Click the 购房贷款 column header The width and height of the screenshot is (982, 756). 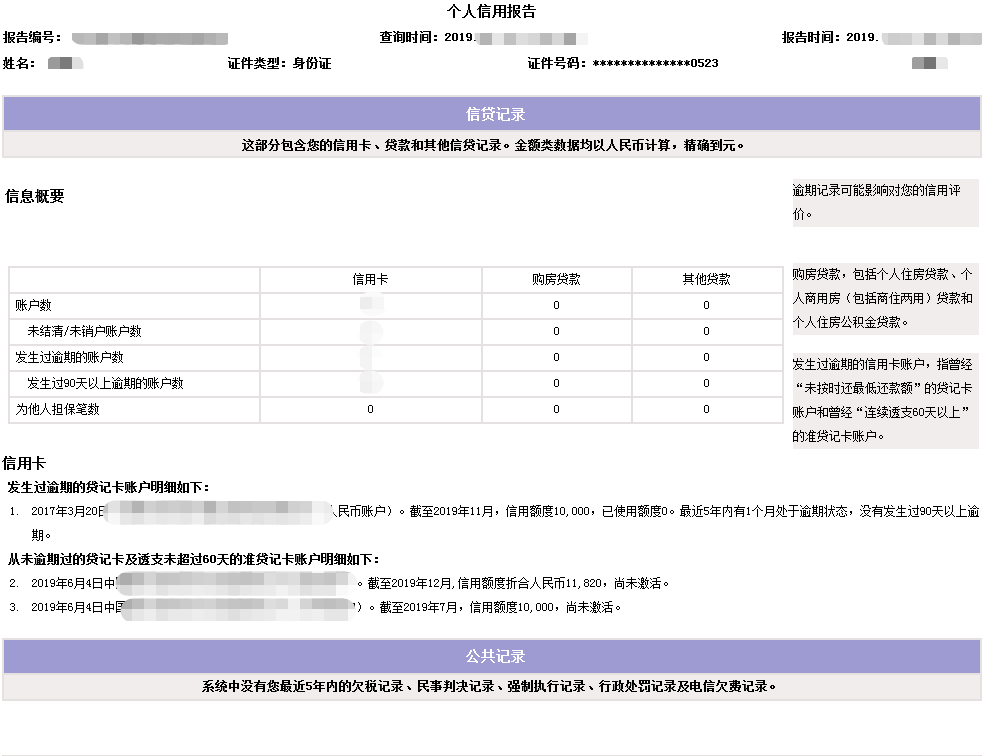[x=556, y=279]
